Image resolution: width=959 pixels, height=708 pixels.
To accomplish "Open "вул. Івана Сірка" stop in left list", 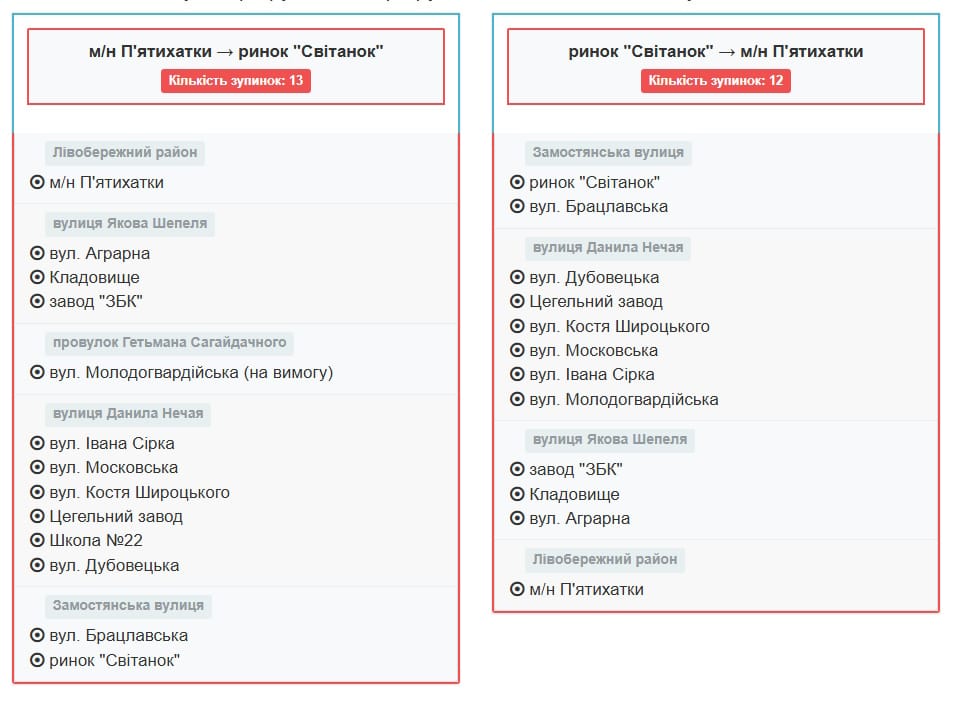I will pos(112,444).
